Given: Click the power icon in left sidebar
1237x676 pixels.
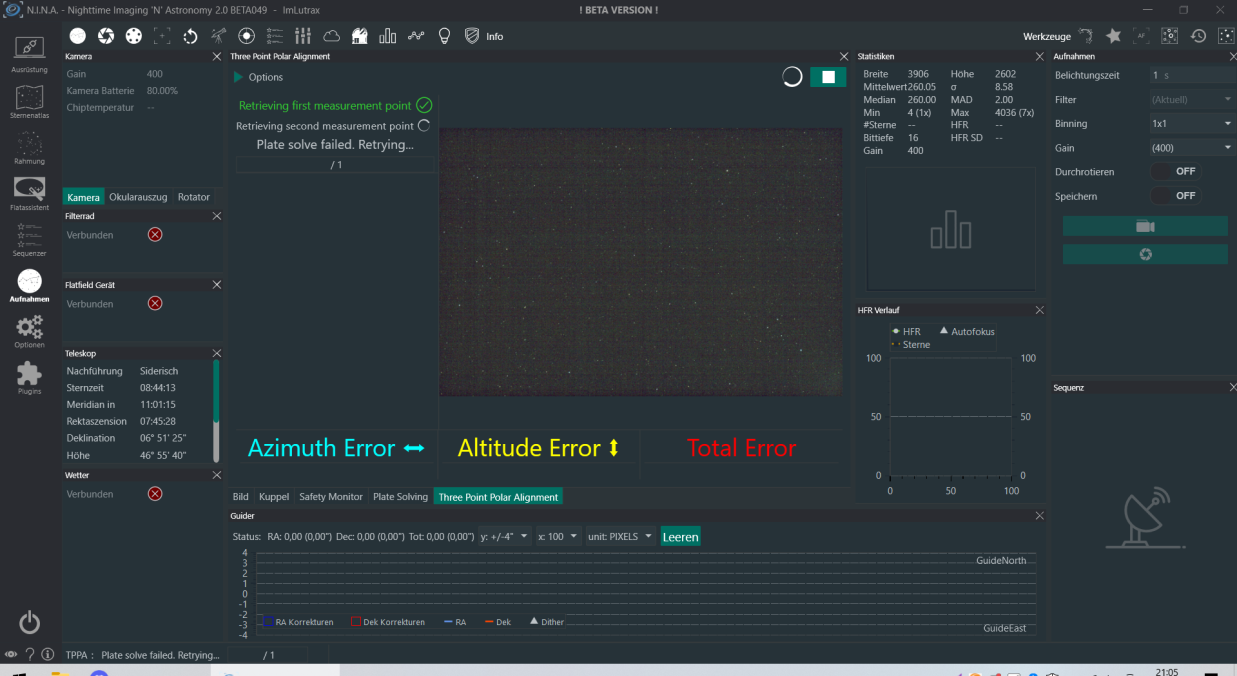Looking at the screenshot, I should (30, 622).
